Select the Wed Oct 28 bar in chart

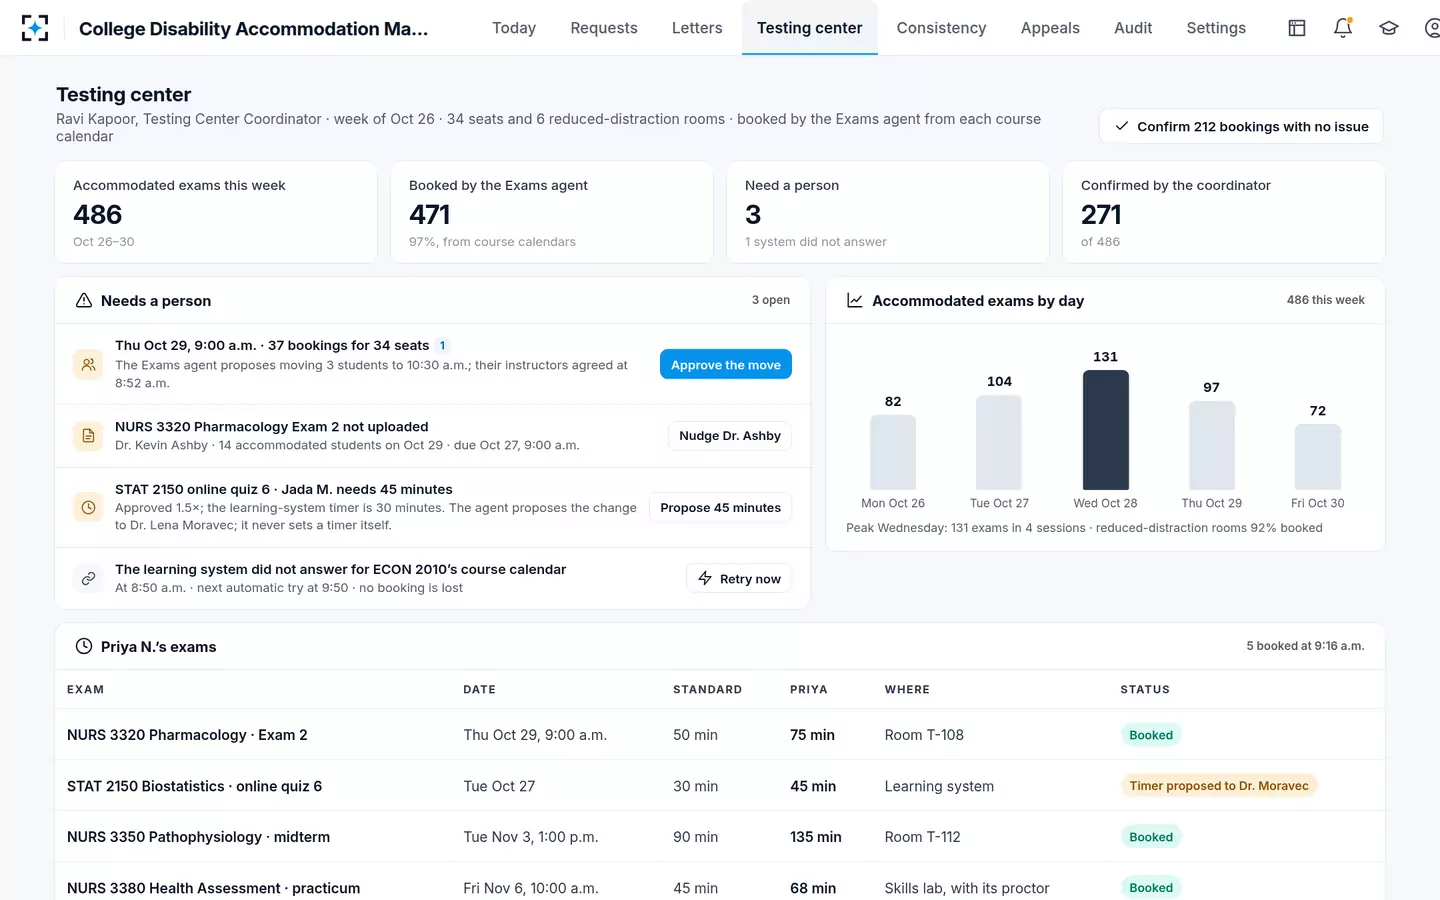(1106, 430)
